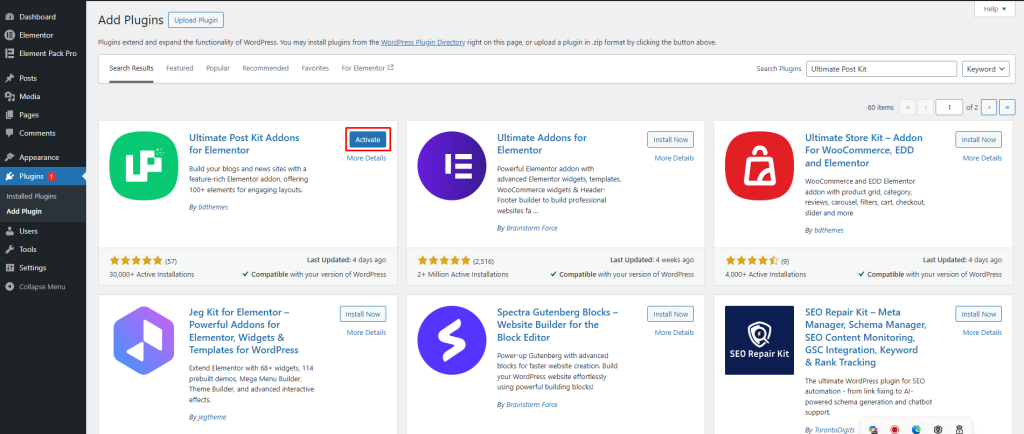Open Installed Plugins submenu item
The image size is (1024, 434).
pos(31,196)
